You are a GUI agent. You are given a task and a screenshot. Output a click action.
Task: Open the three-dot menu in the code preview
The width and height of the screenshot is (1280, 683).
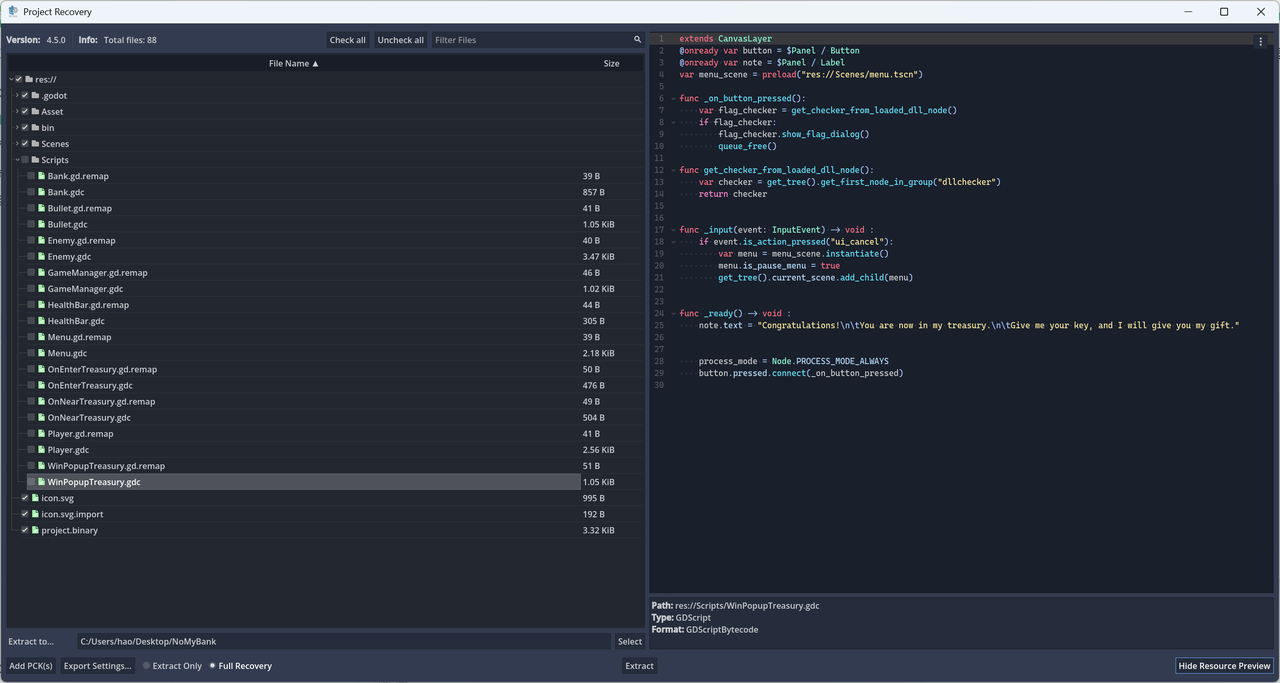pos(1261,42)
